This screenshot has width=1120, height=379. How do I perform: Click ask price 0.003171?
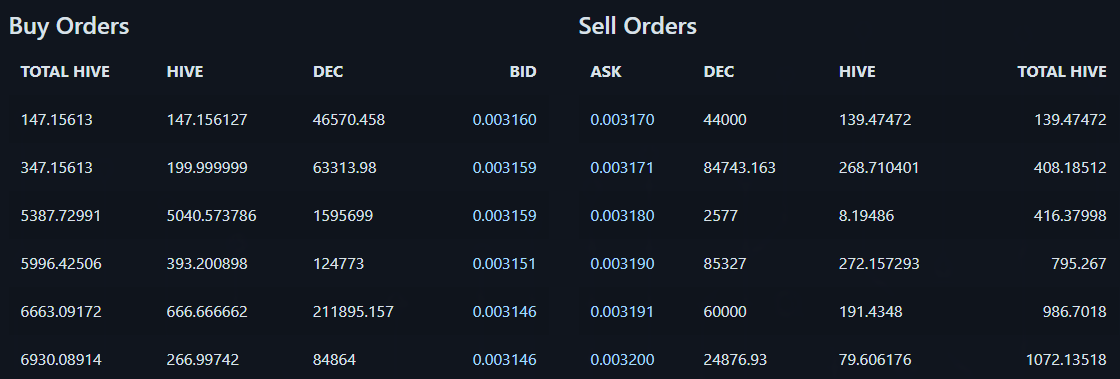622,168
